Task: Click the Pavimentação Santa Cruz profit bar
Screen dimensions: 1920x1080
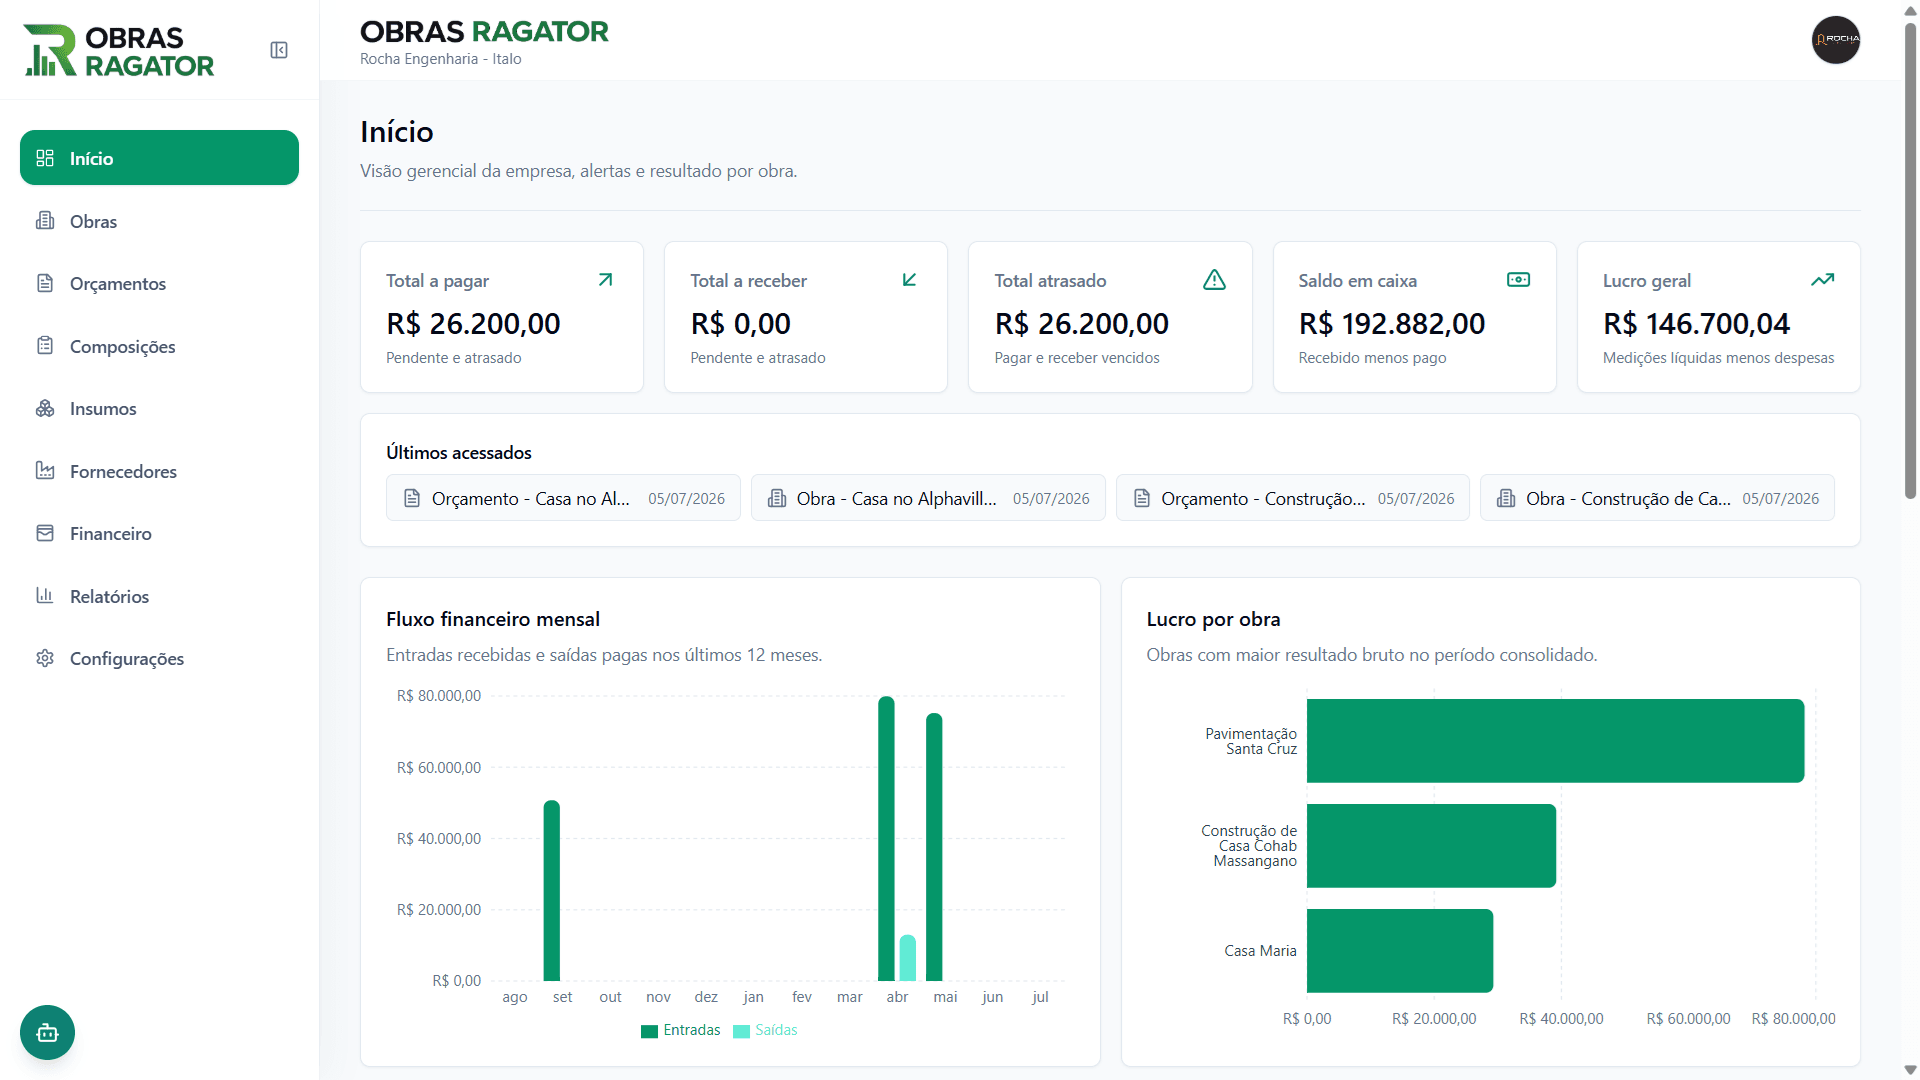Action: point(1555,741)
